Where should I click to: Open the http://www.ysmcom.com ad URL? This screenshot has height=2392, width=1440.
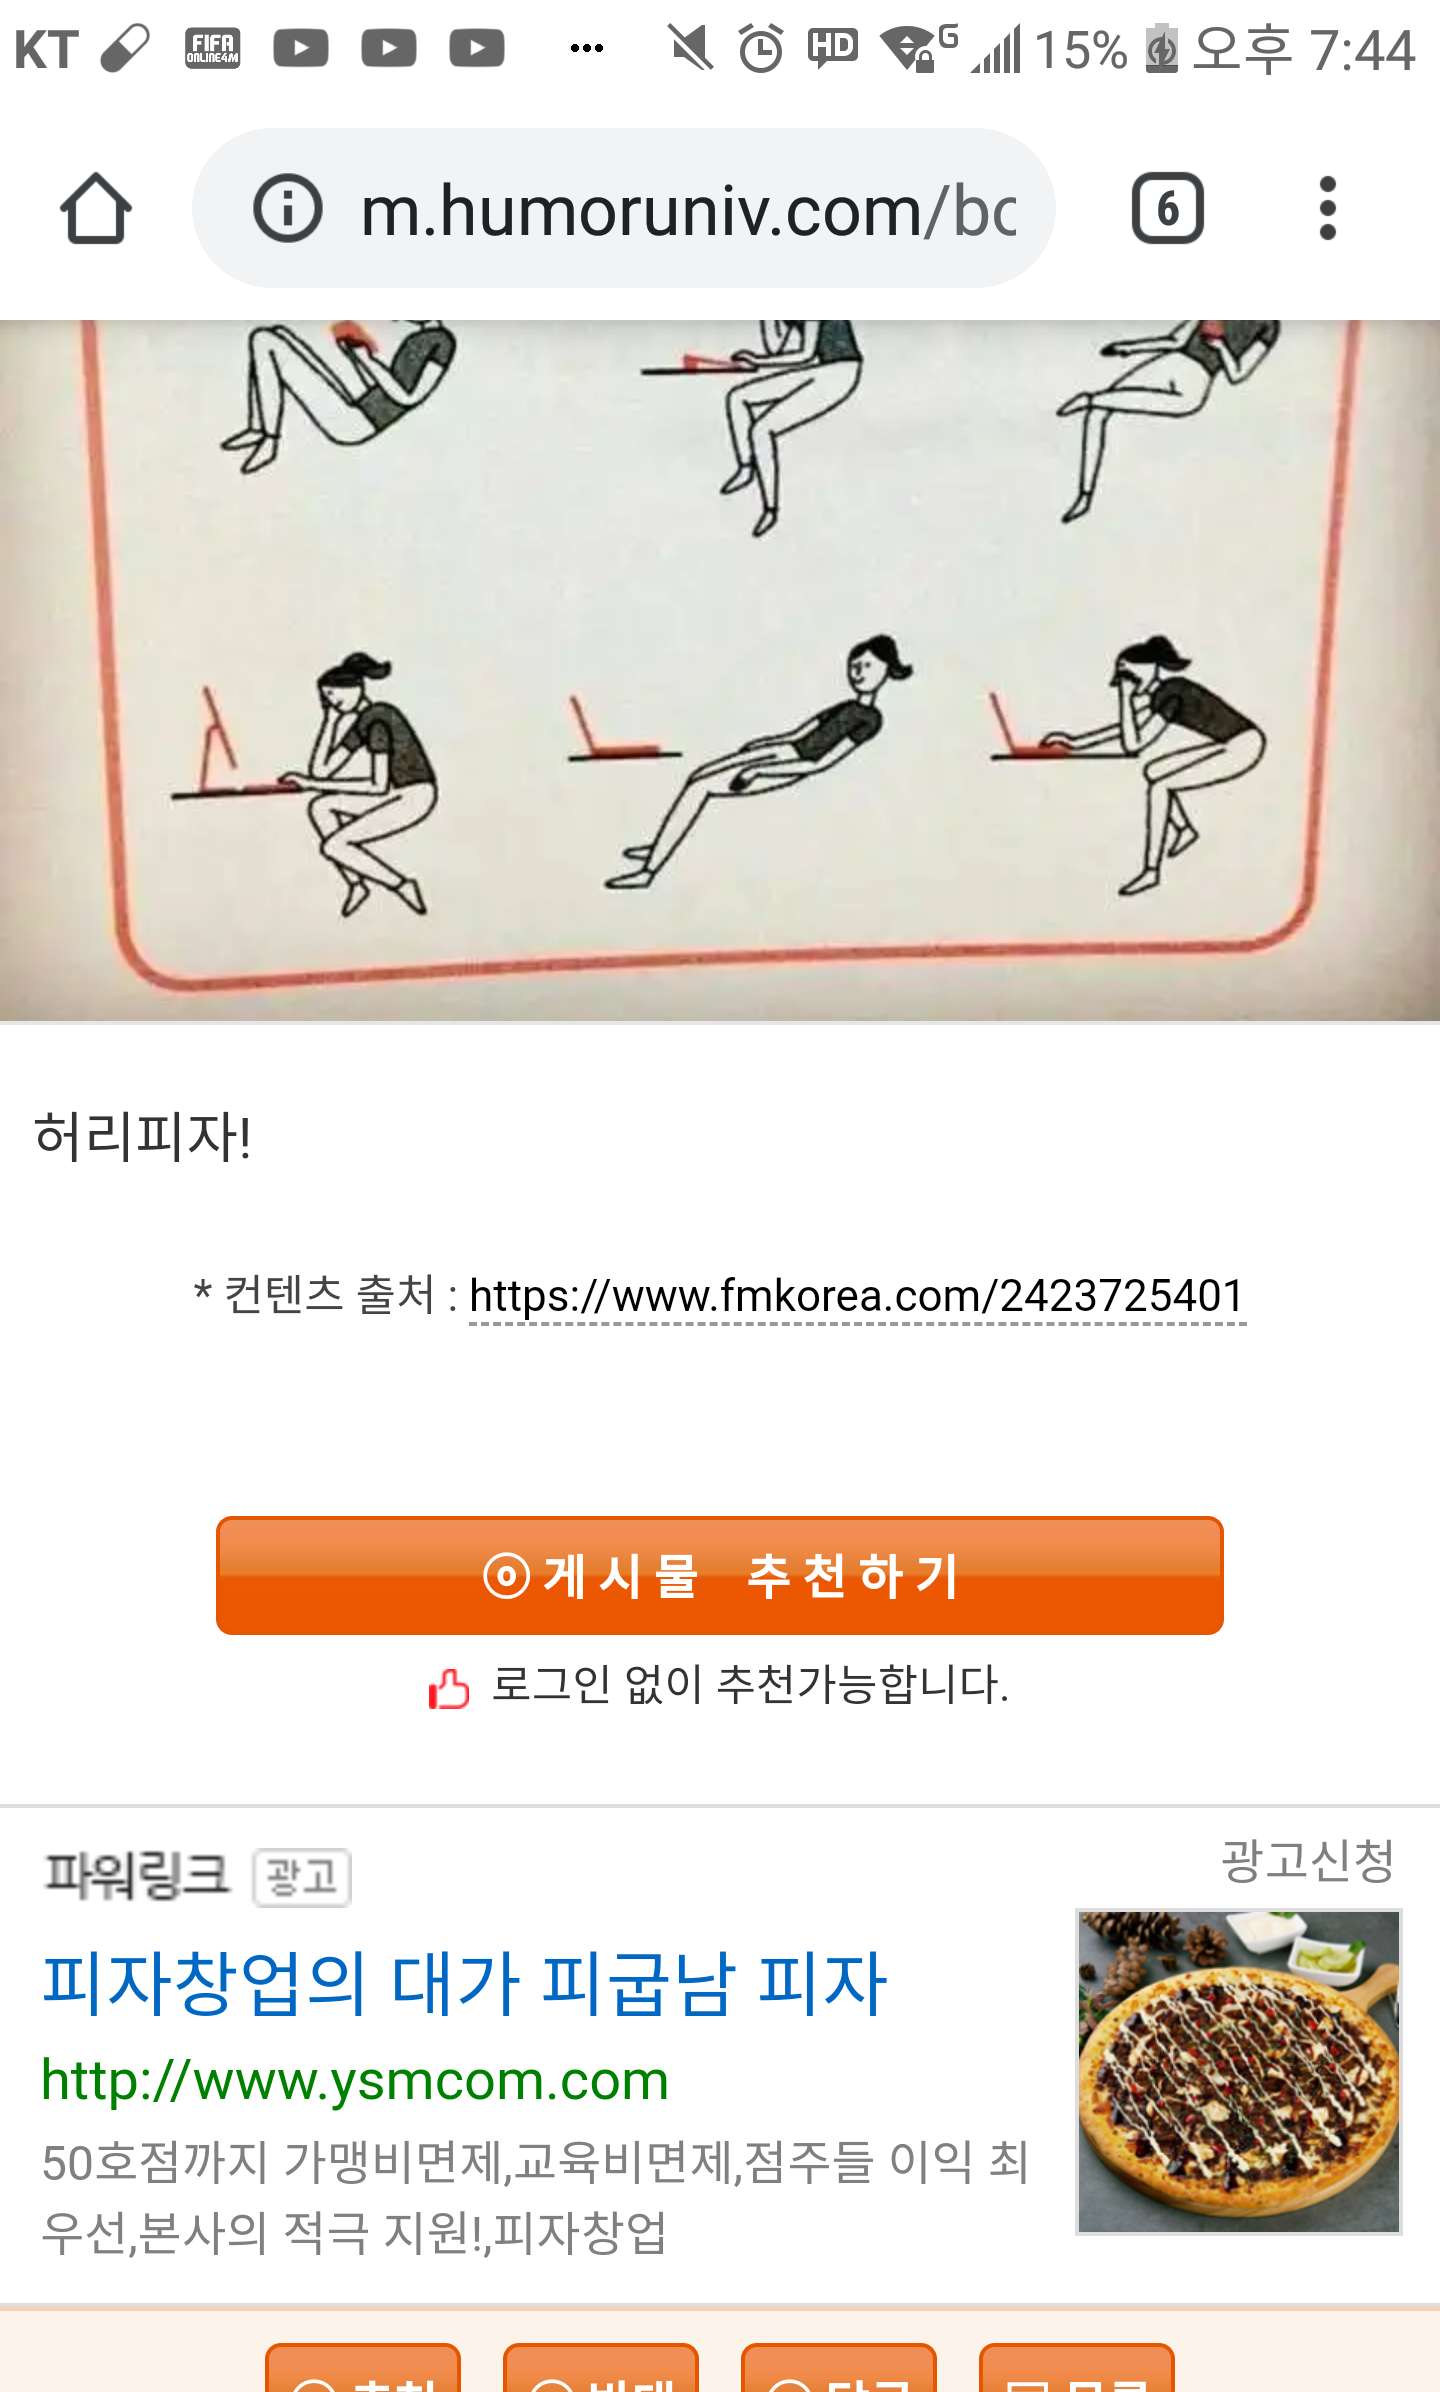pyautogui.click(x=355, y=2080)
